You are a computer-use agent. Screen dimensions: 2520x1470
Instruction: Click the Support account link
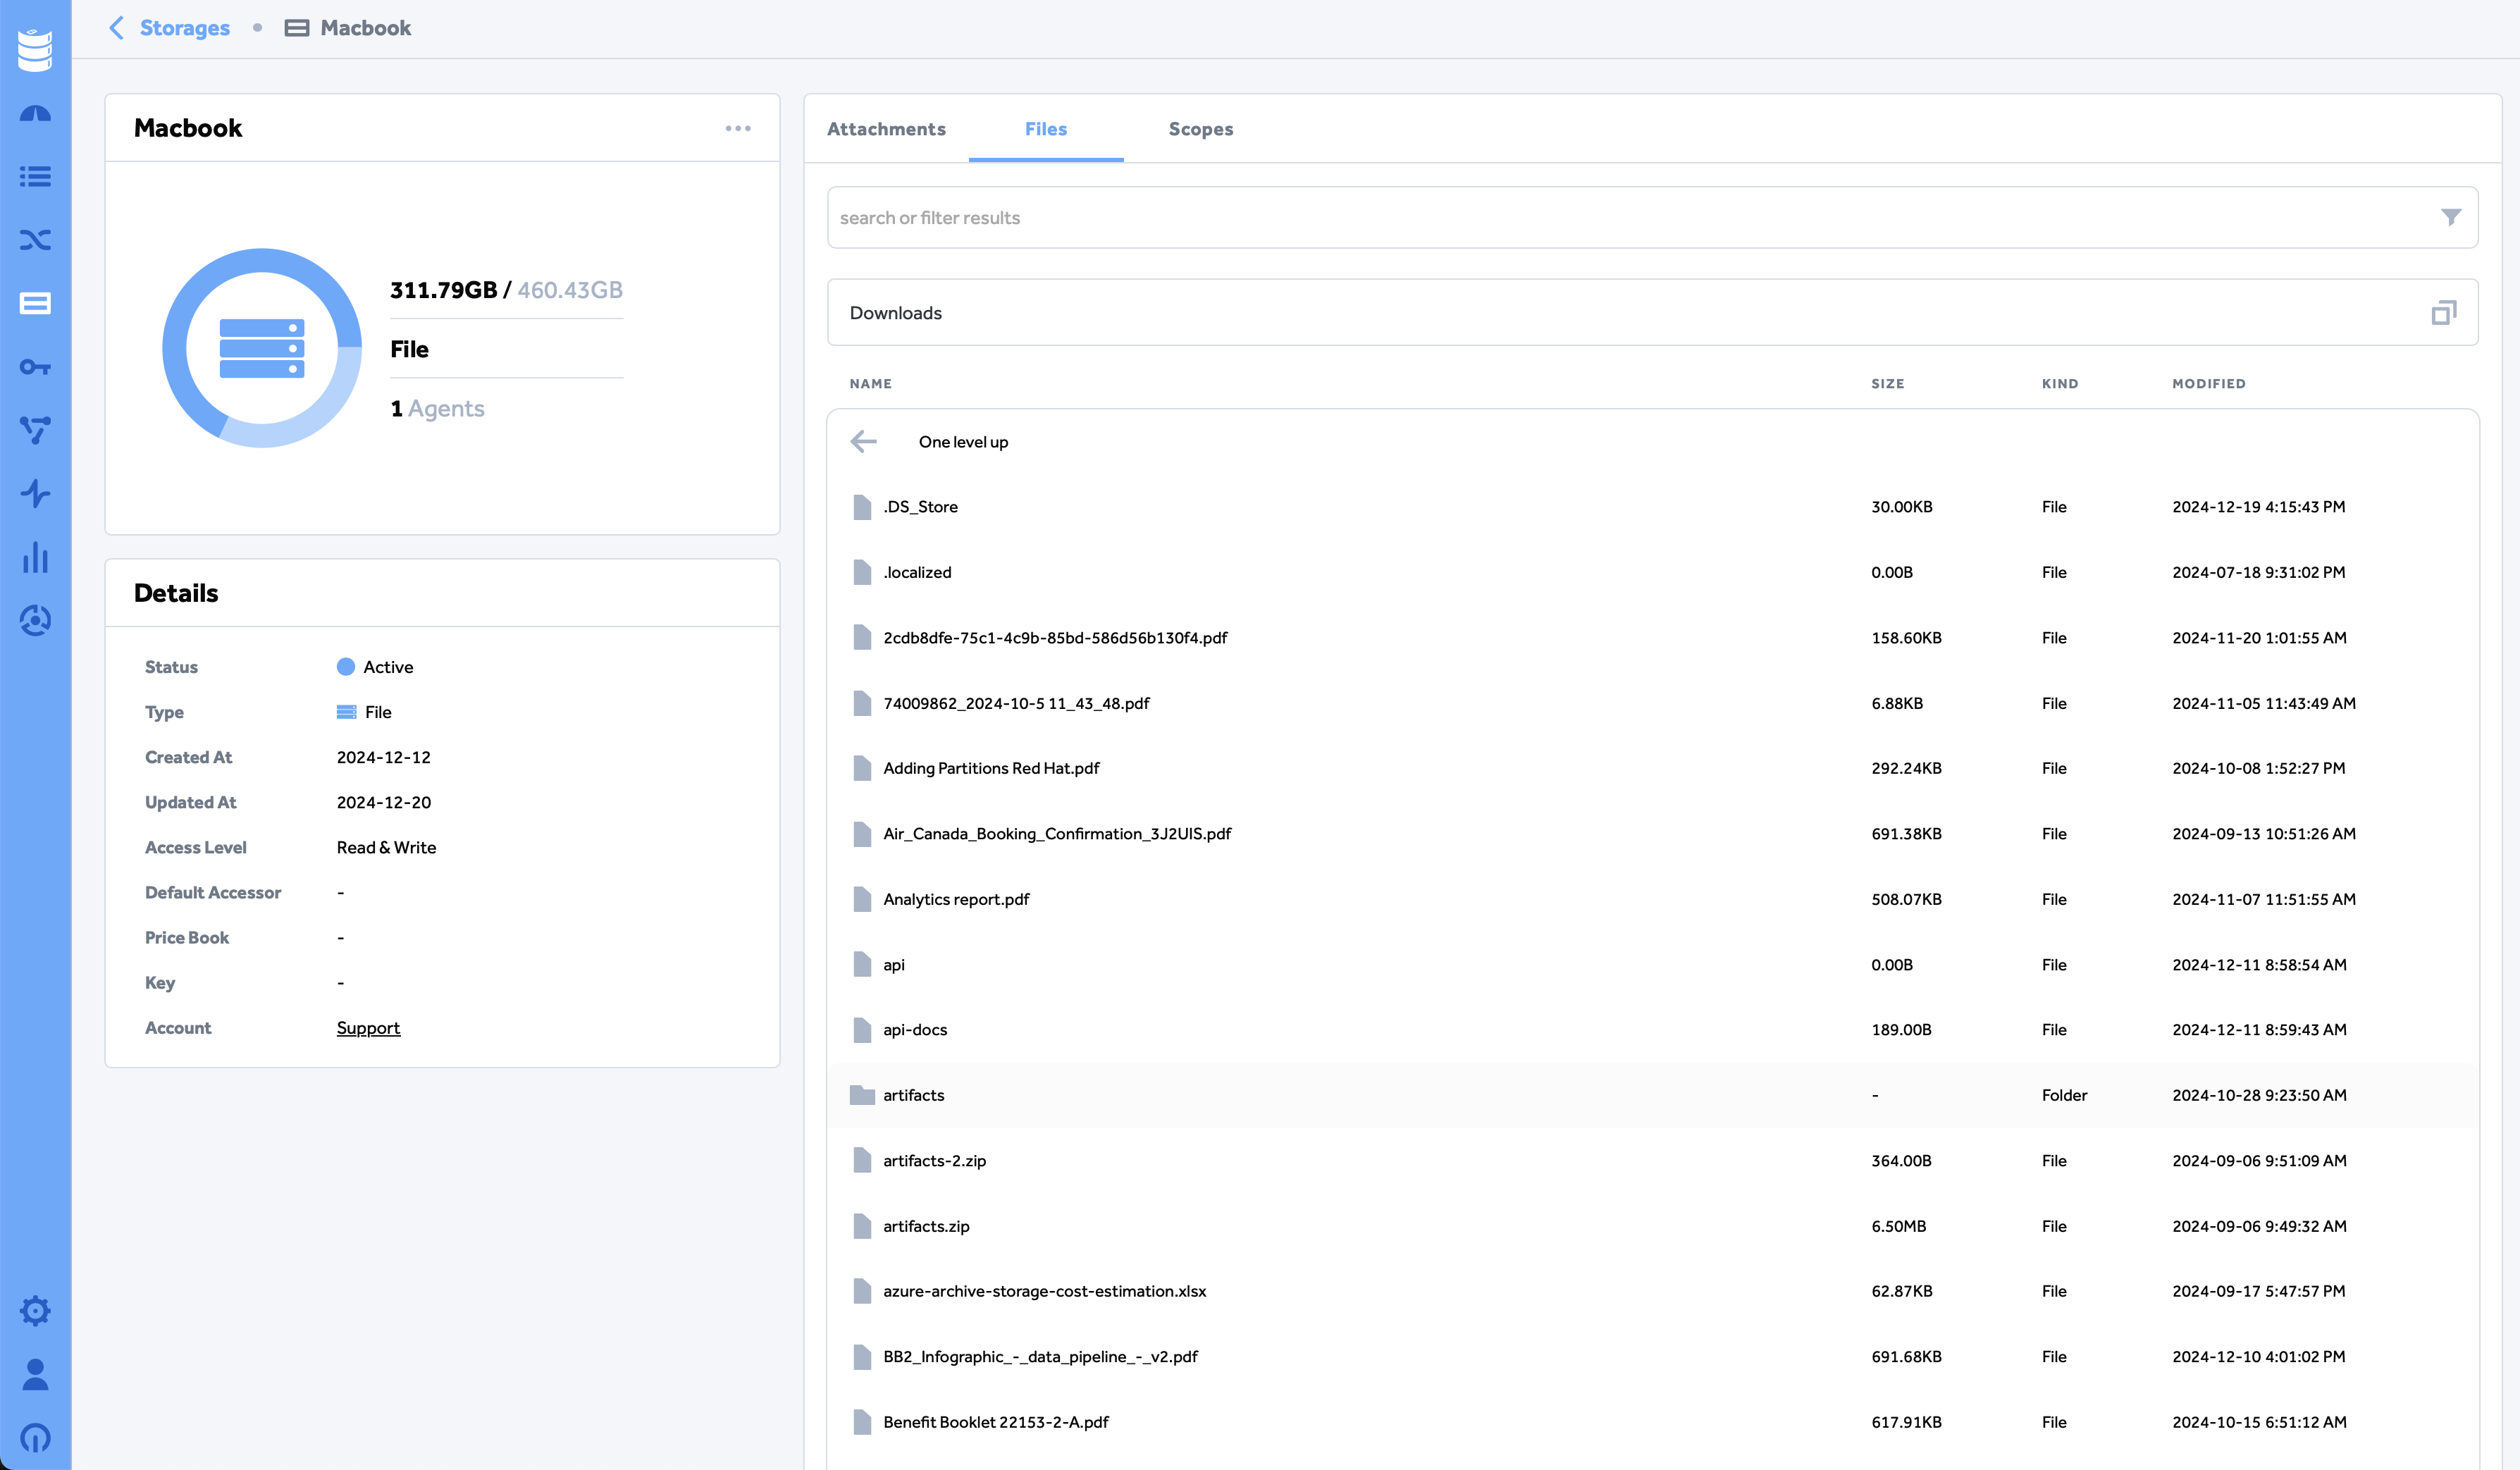[368, 1028]
